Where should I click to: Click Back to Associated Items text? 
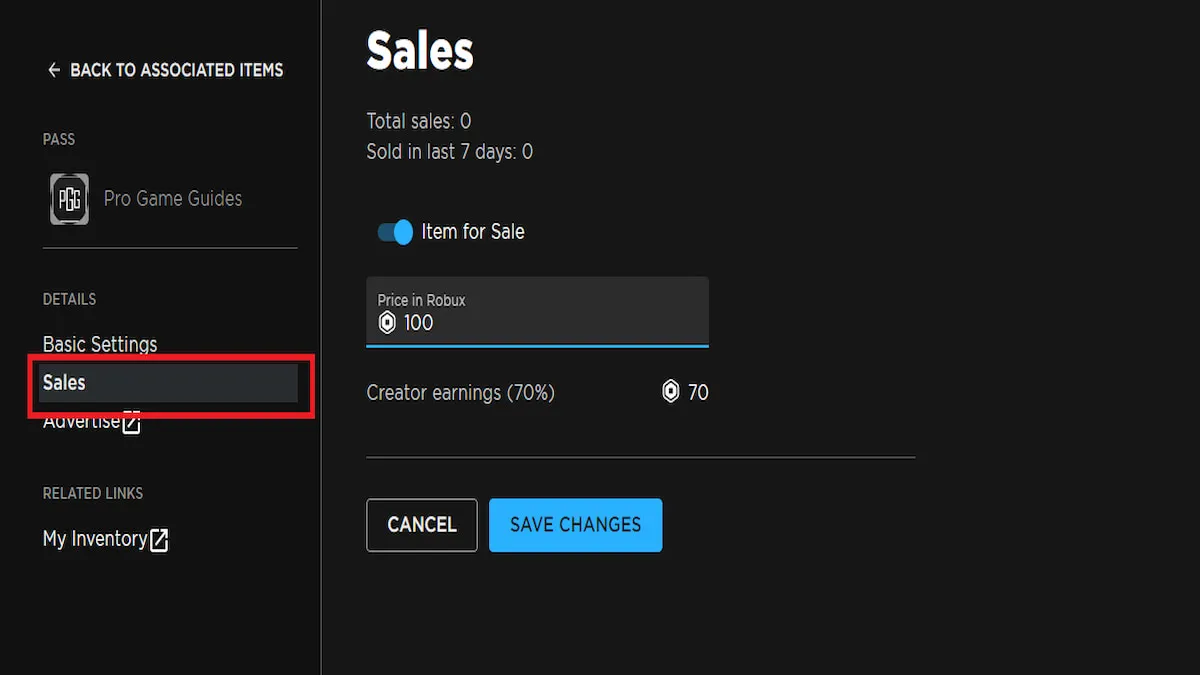click(x=176, y=70)
